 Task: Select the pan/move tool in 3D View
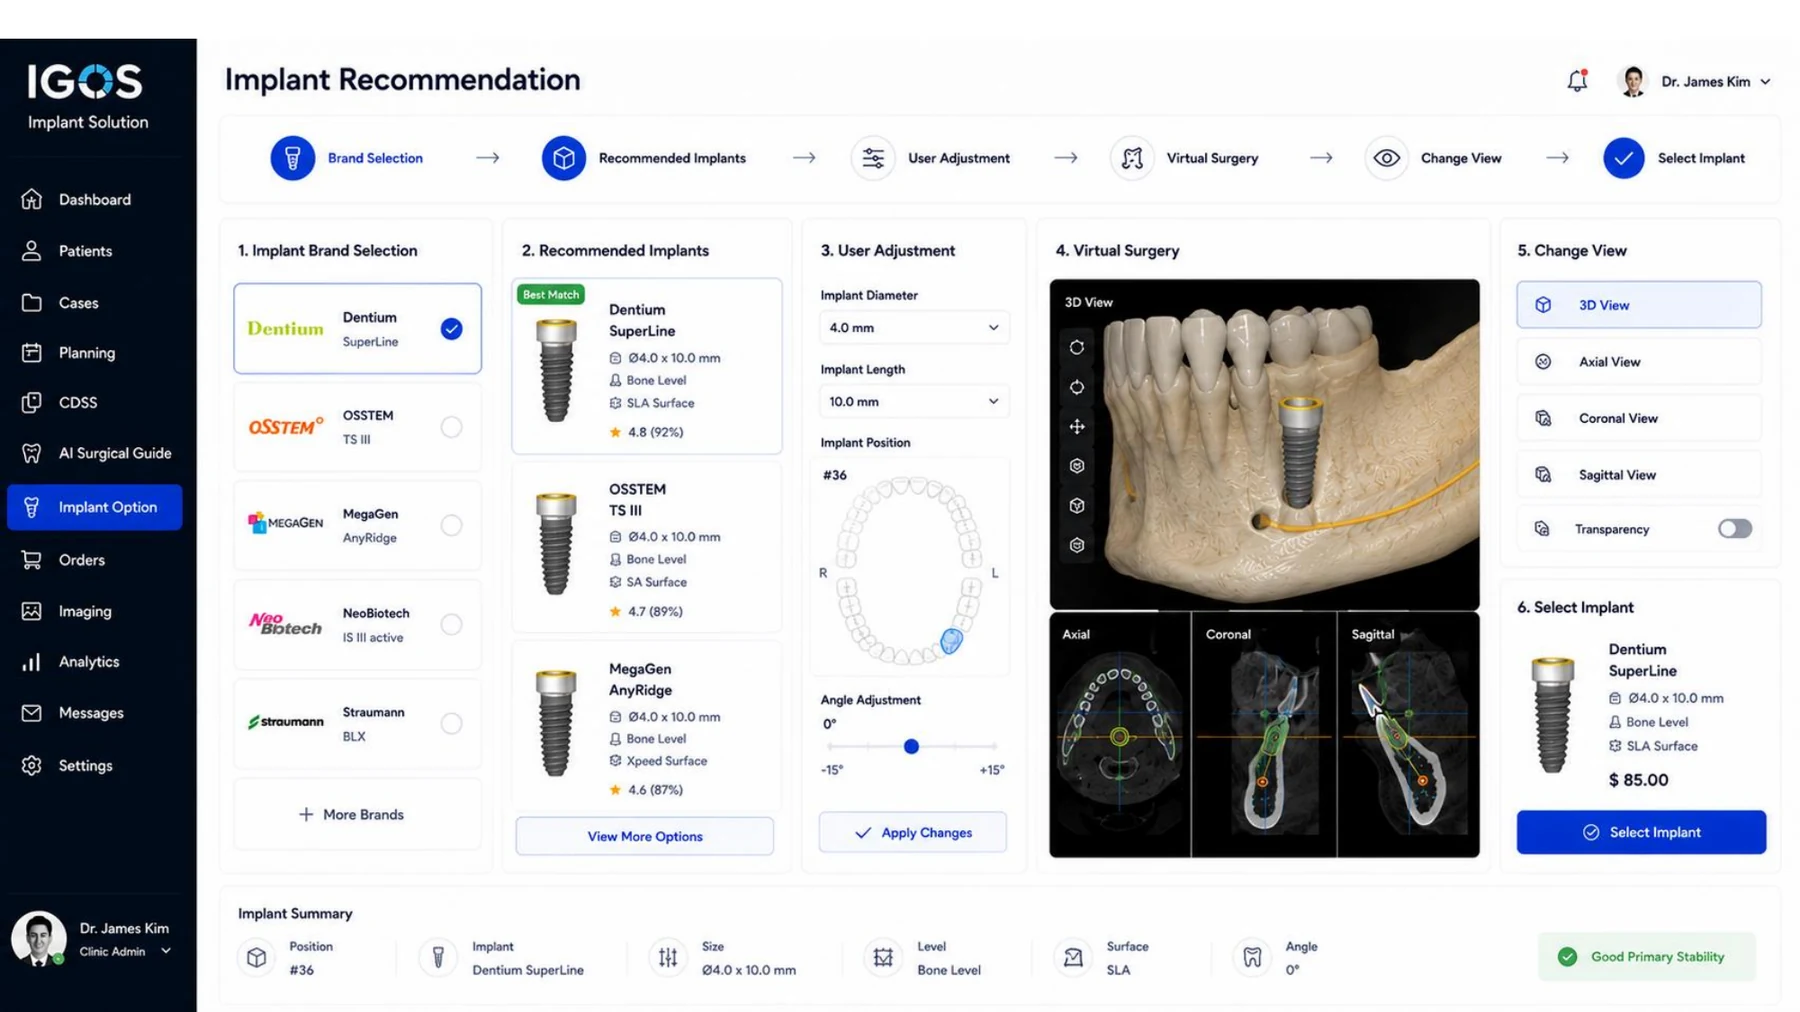pos(1077,427)
